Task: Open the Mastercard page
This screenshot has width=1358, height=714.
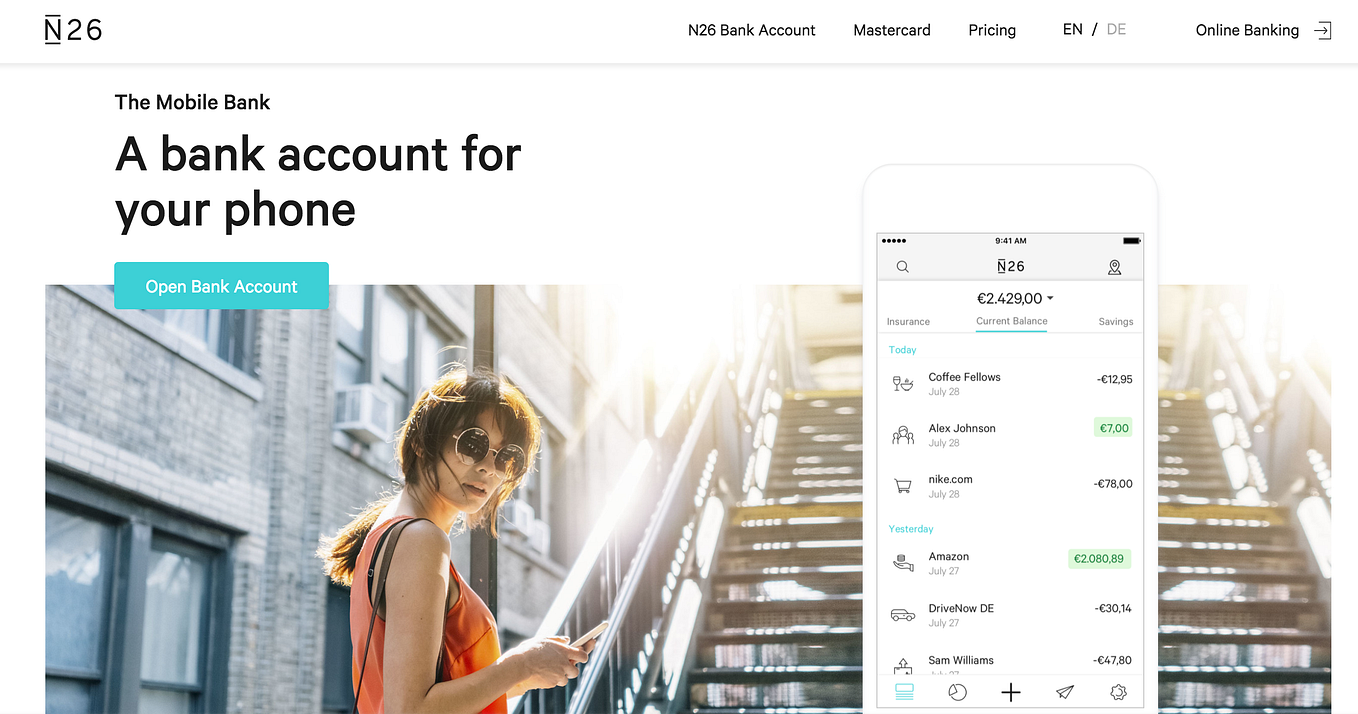Action: tap(892, 30)
